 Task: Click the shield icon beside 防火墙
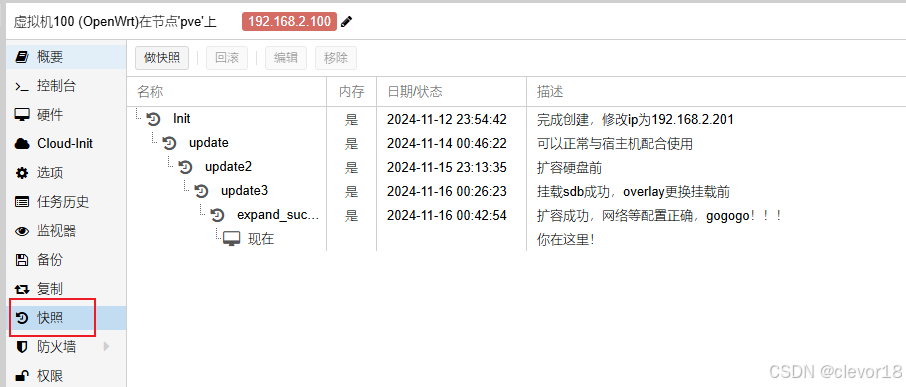click(x=22, y=347)
